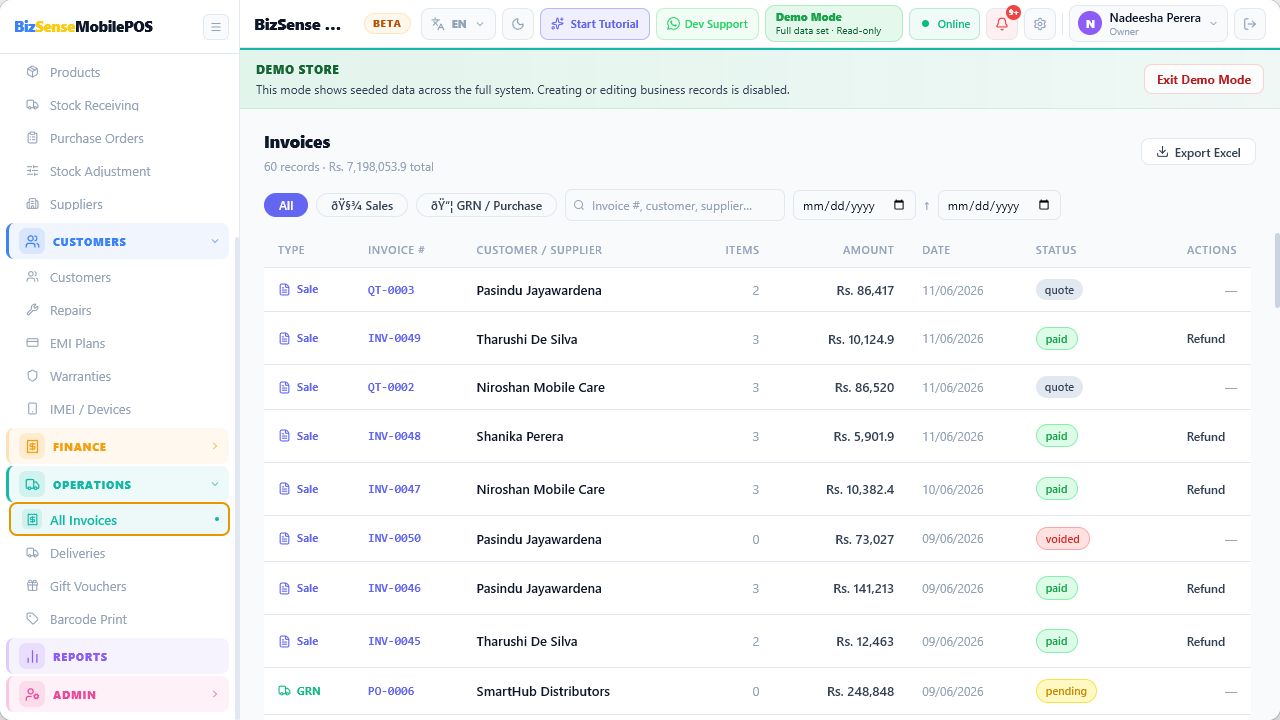Click Start Tutorial button

click(595, 24)
